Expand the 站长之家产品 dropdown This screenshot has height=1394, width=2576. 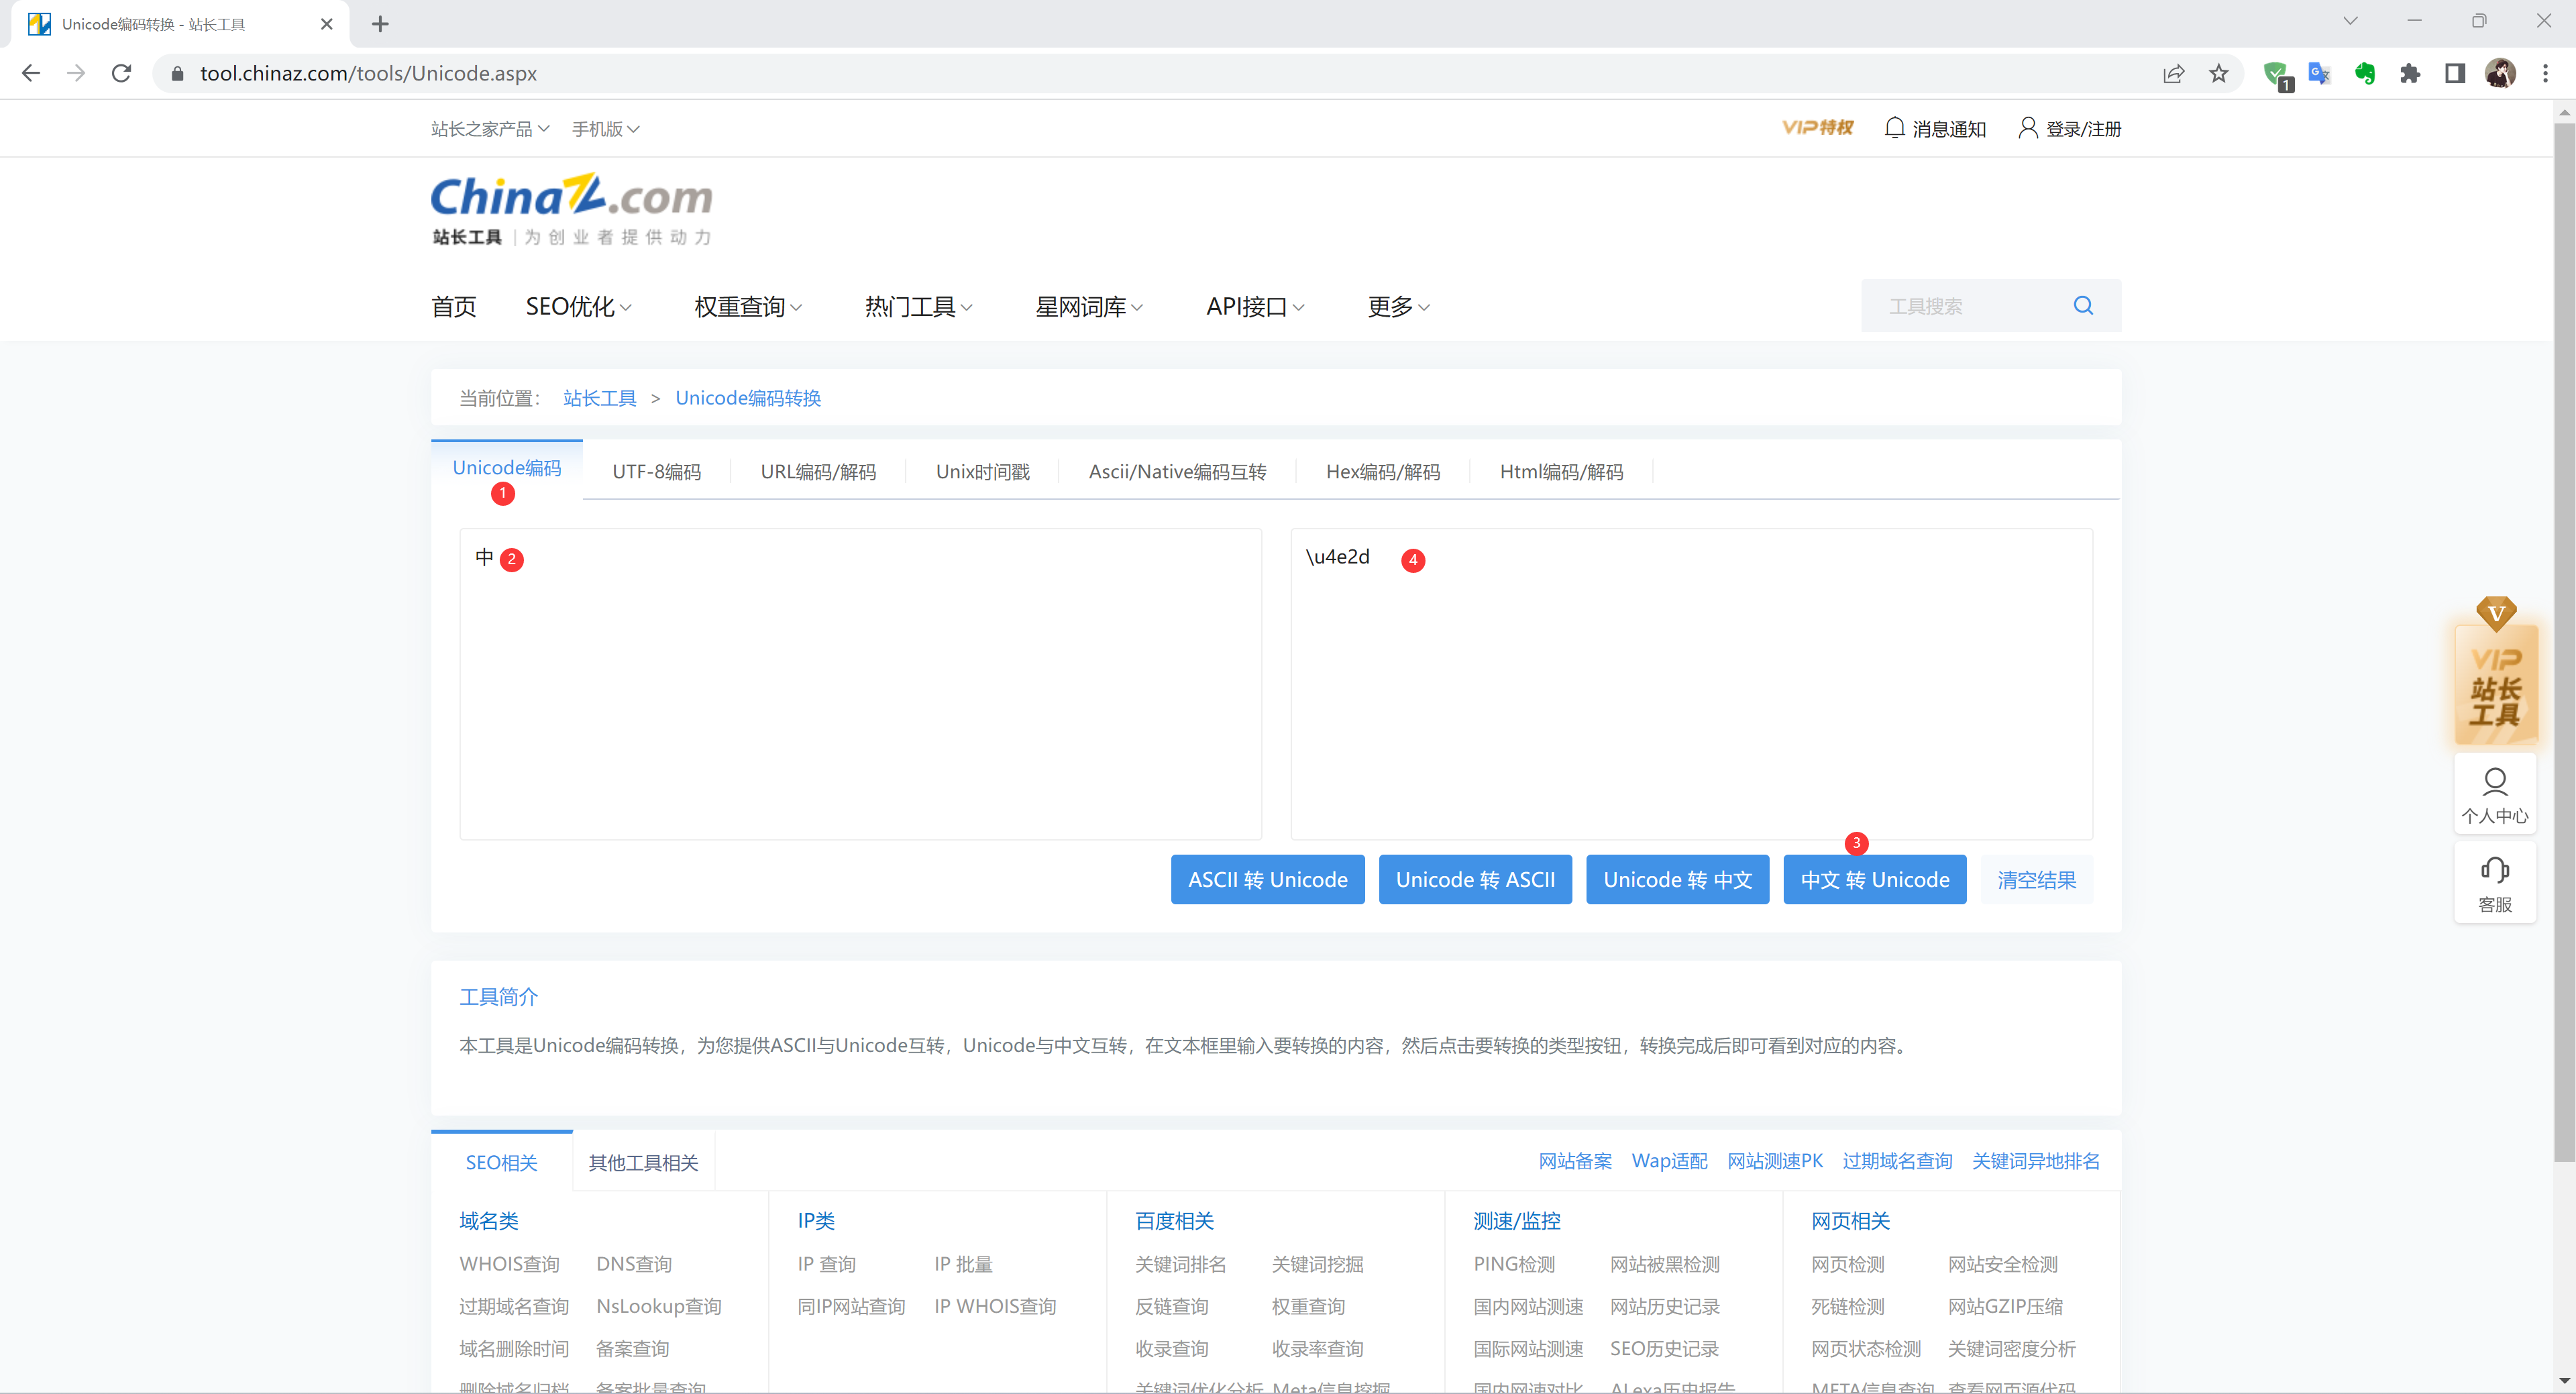pos(490,129)
